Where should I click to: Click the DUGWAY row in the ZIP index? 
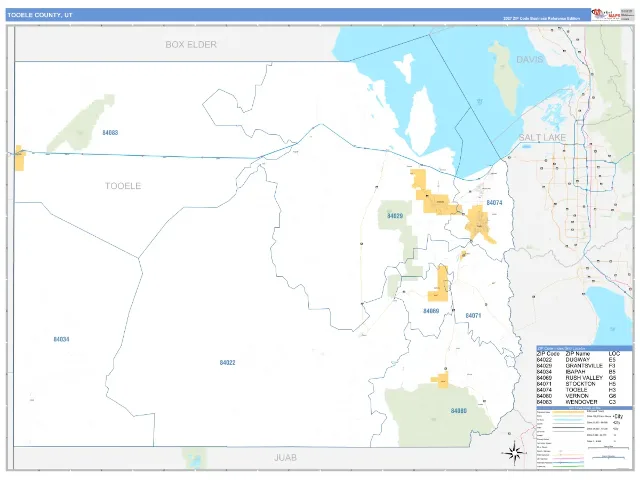tap(576, 360)
